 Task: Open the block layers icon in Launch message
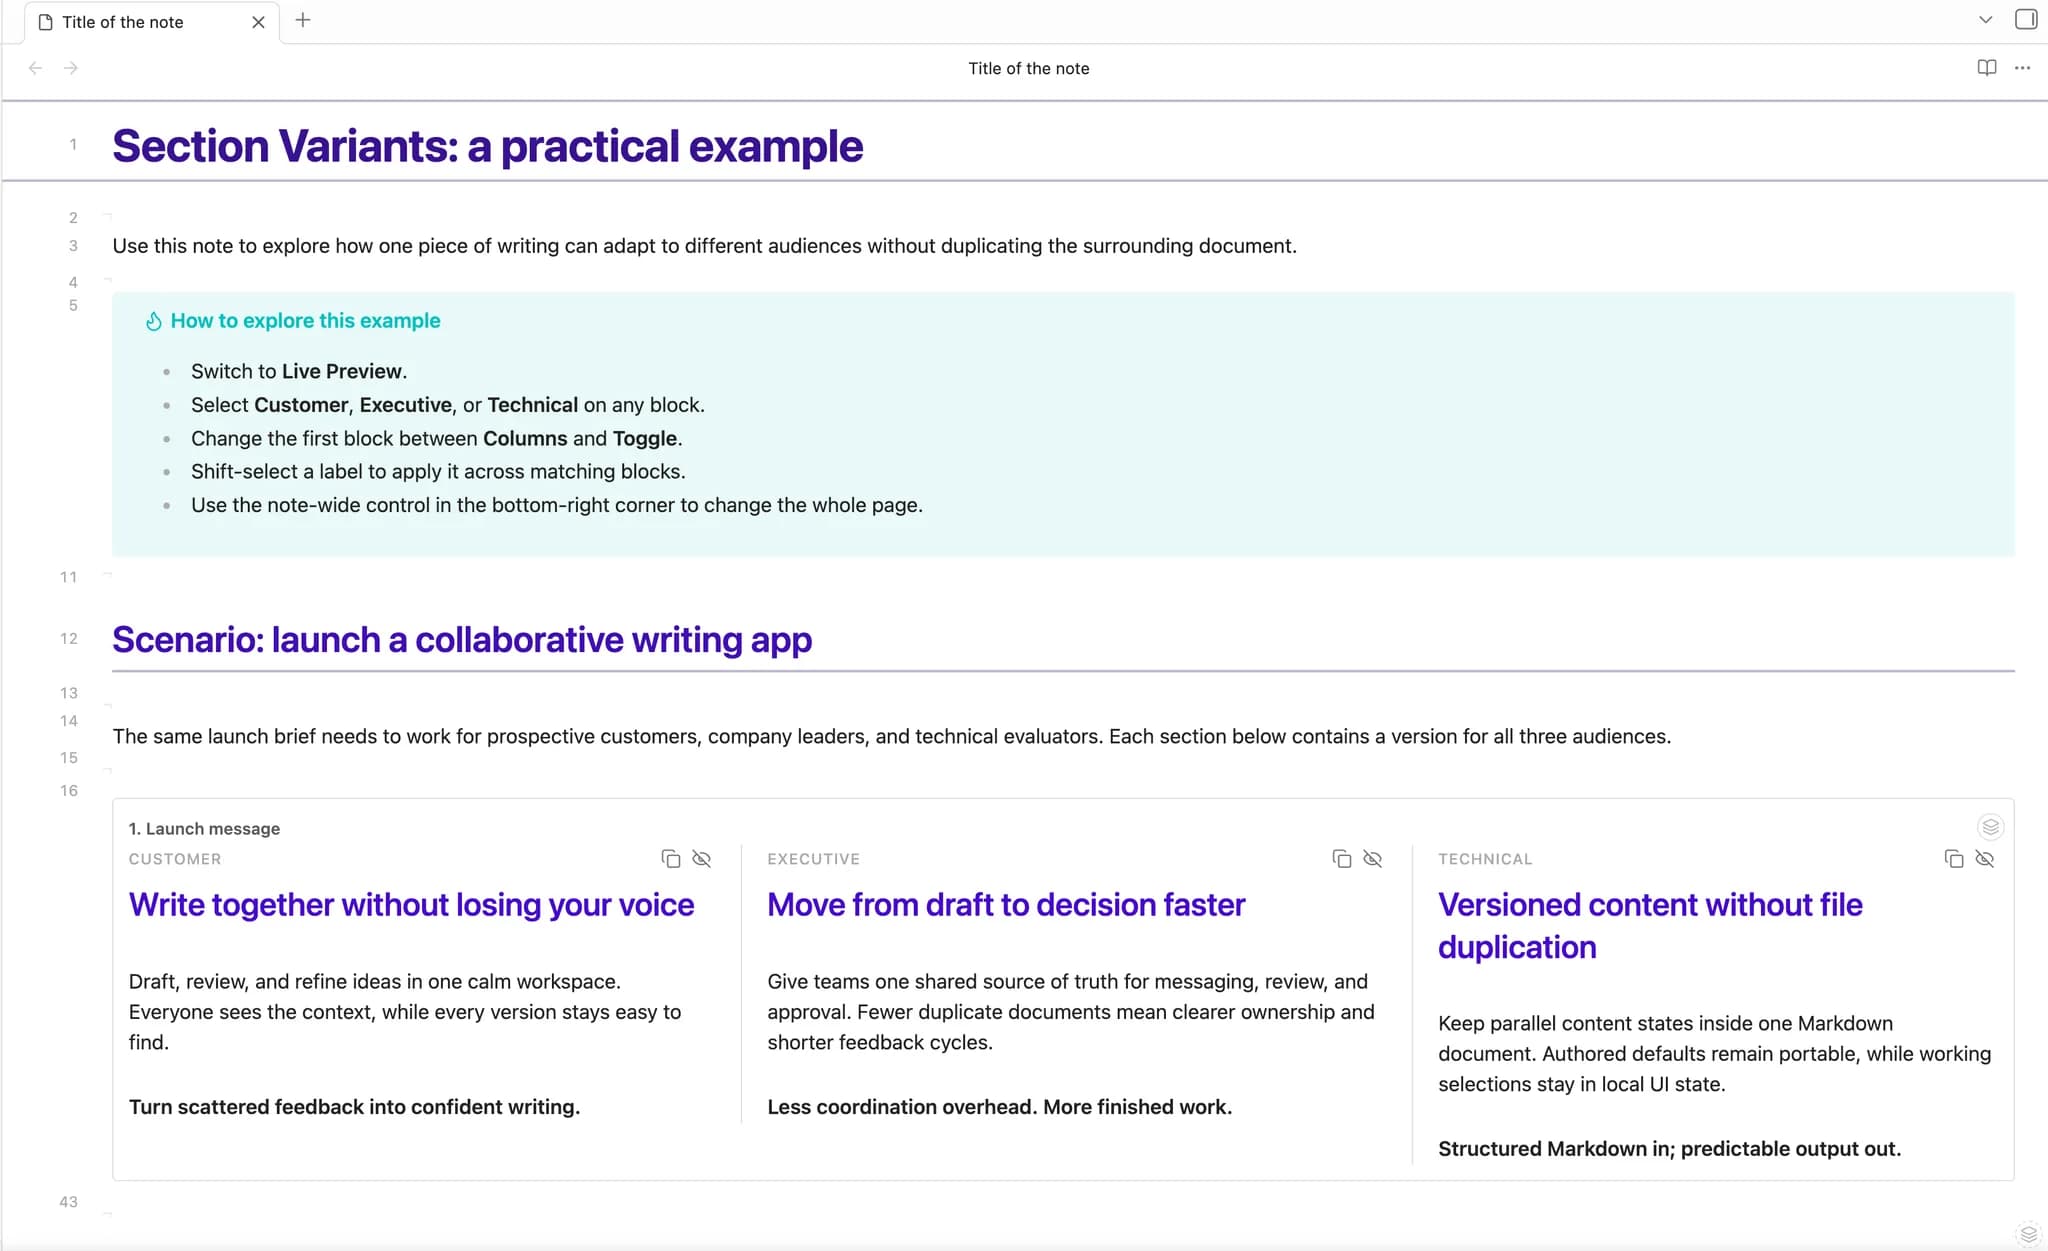(1990, 827)
